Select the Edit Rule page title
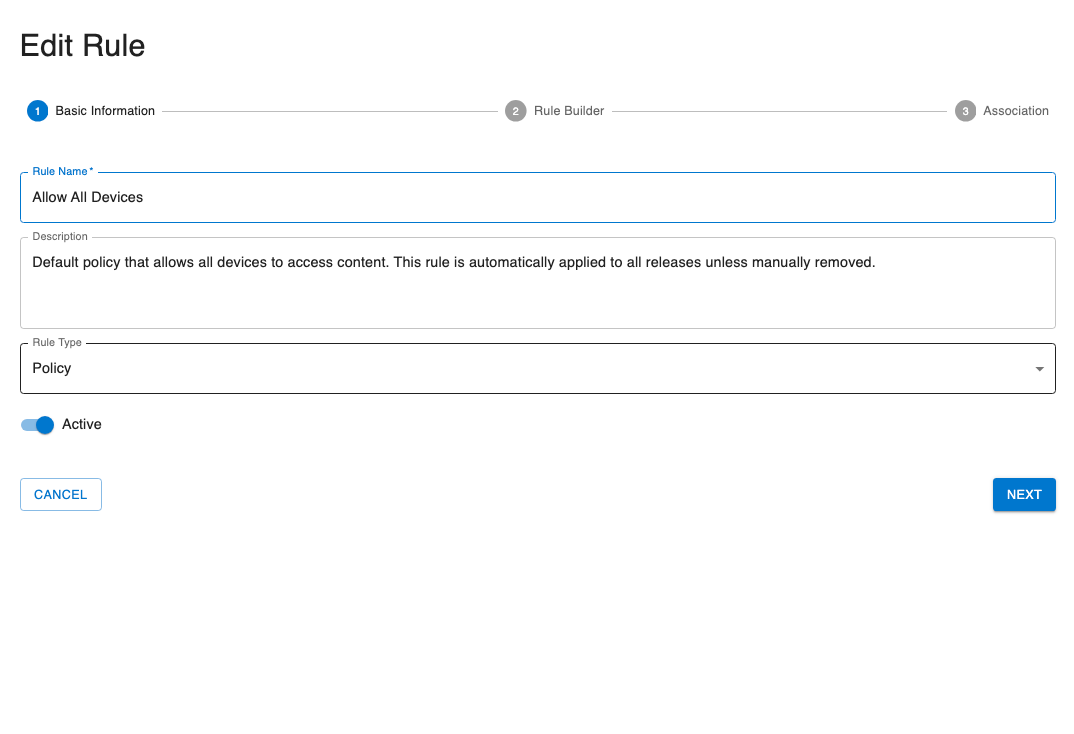Viewport: 1074px width, 734px height. [82, 45]
